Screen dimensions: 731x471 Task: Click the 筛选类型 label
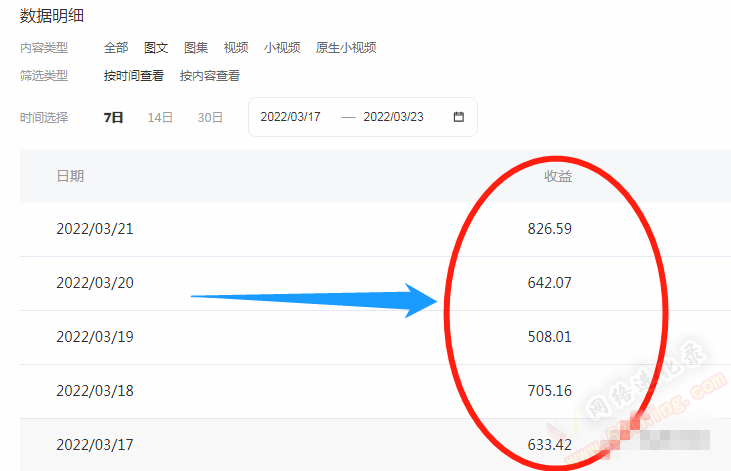click(44, 76)
